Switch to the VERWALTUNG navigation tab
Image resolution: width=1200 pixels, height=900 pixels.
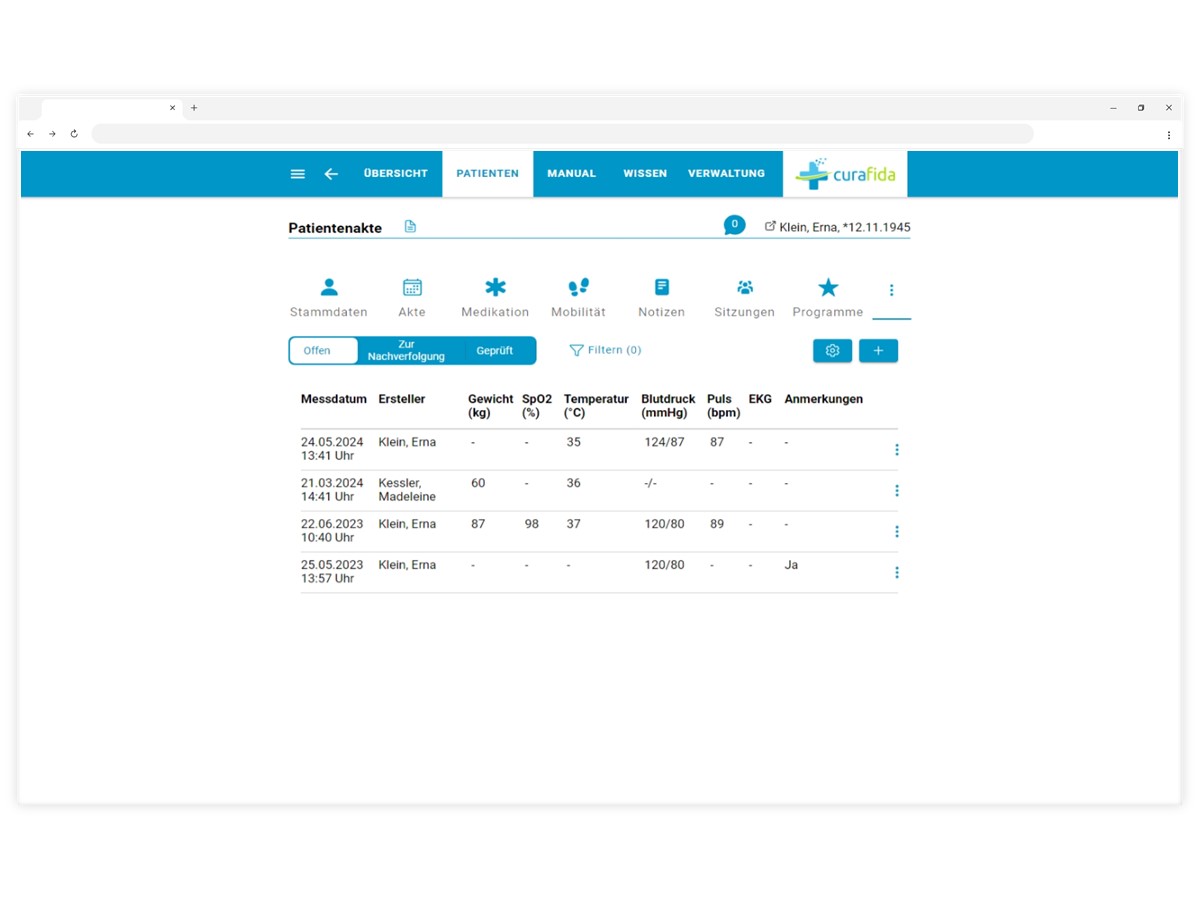coord(726,174)
